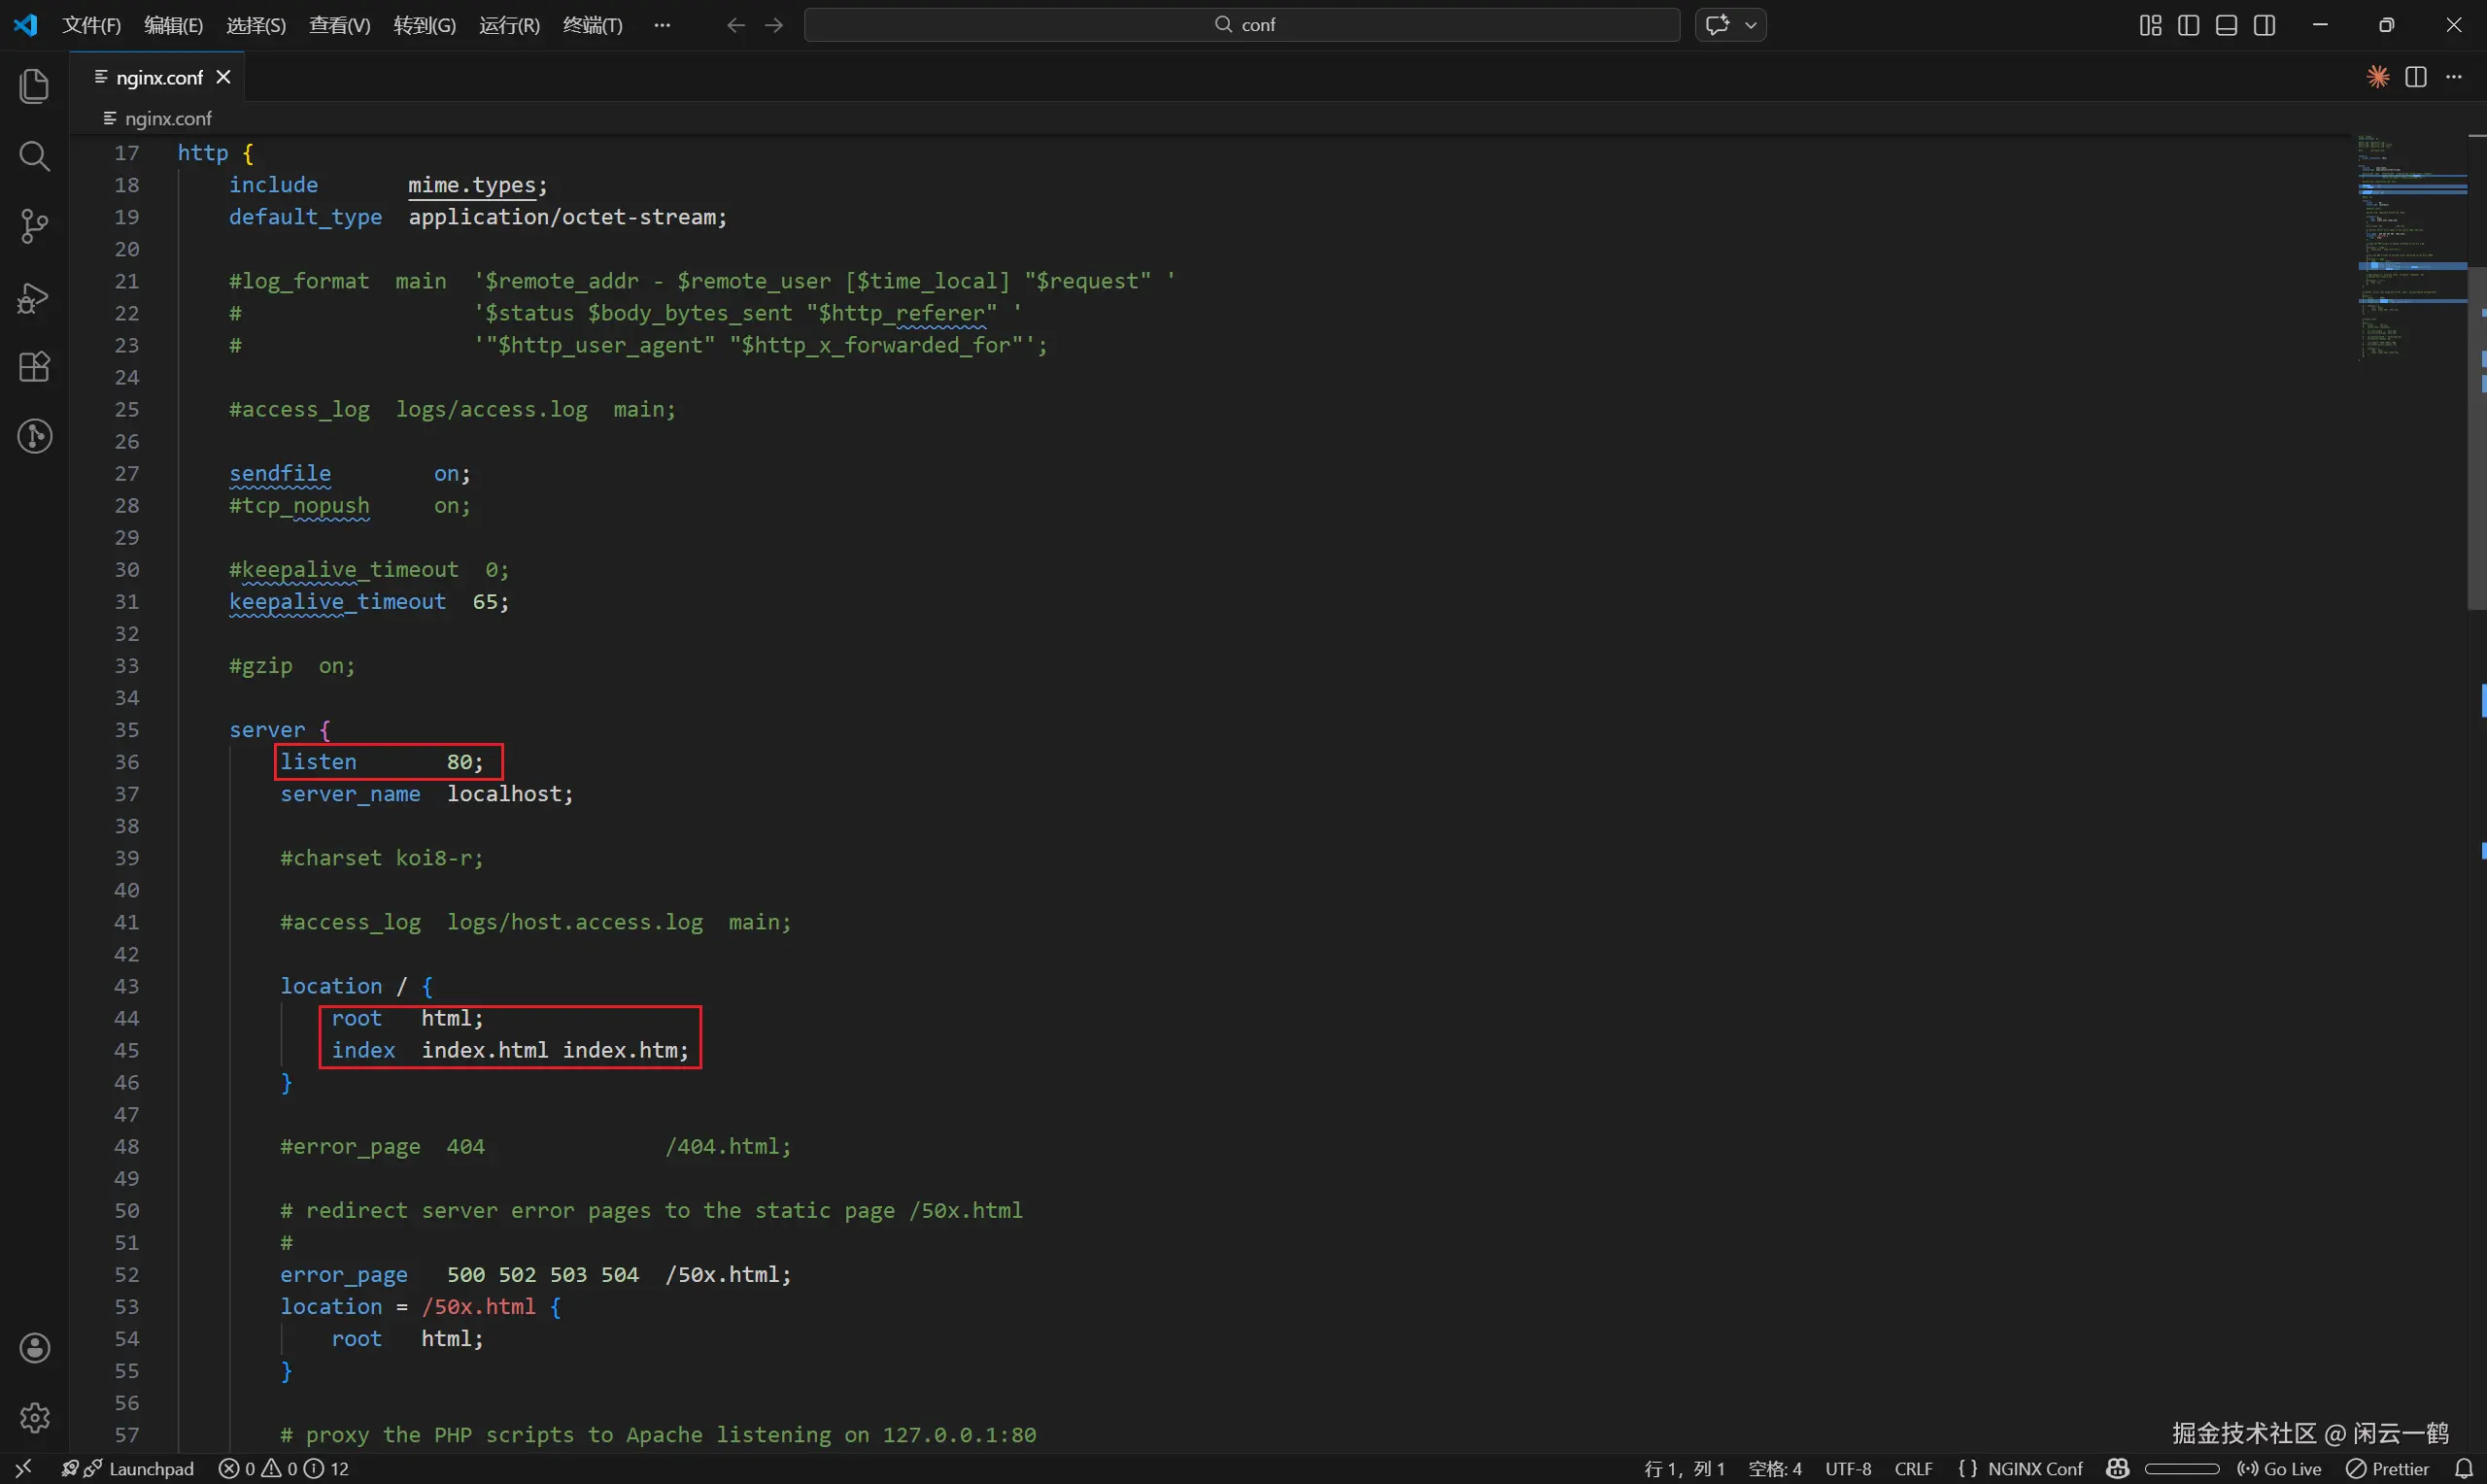Open the 终端(T) menu
This screenshot has height=1484, width=2487.
point(592,25)
